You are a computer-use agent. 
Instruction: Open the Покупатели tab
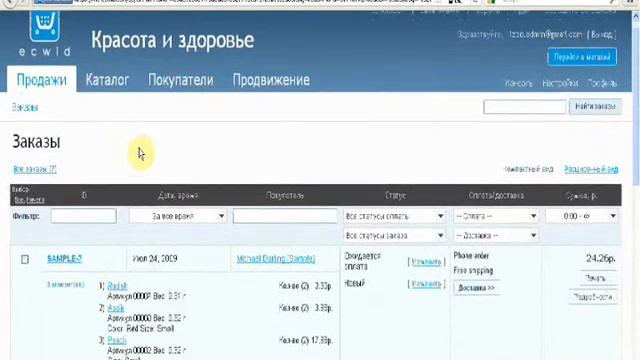[181, 80]
